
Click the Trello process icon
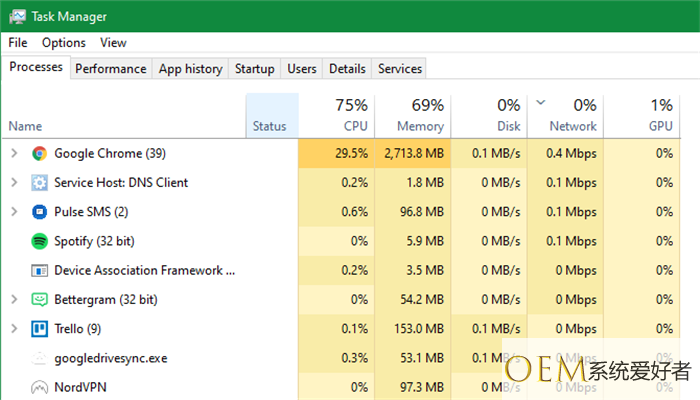click(39, 328)
